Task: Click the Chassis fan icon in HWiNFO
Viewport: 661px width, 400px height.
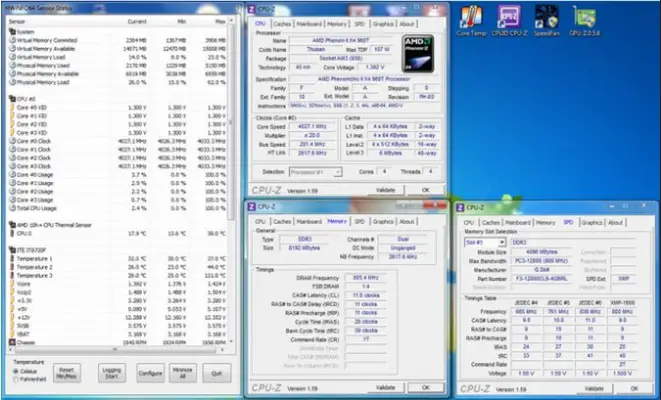Action: (12, 342)
